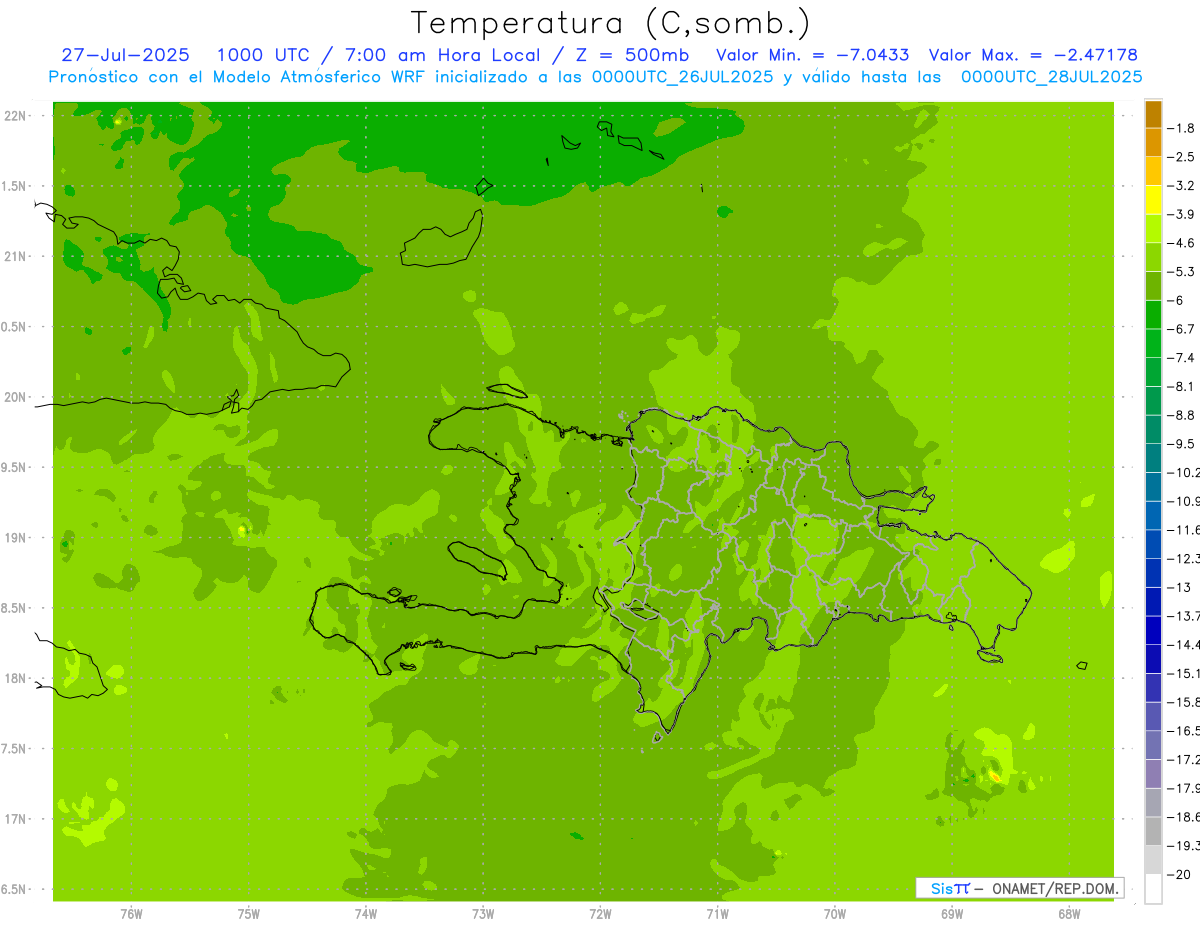Pick the green swatch between -6 and -6.7
This screenshot has height=927, width=1200.
tap(1153, 314)
